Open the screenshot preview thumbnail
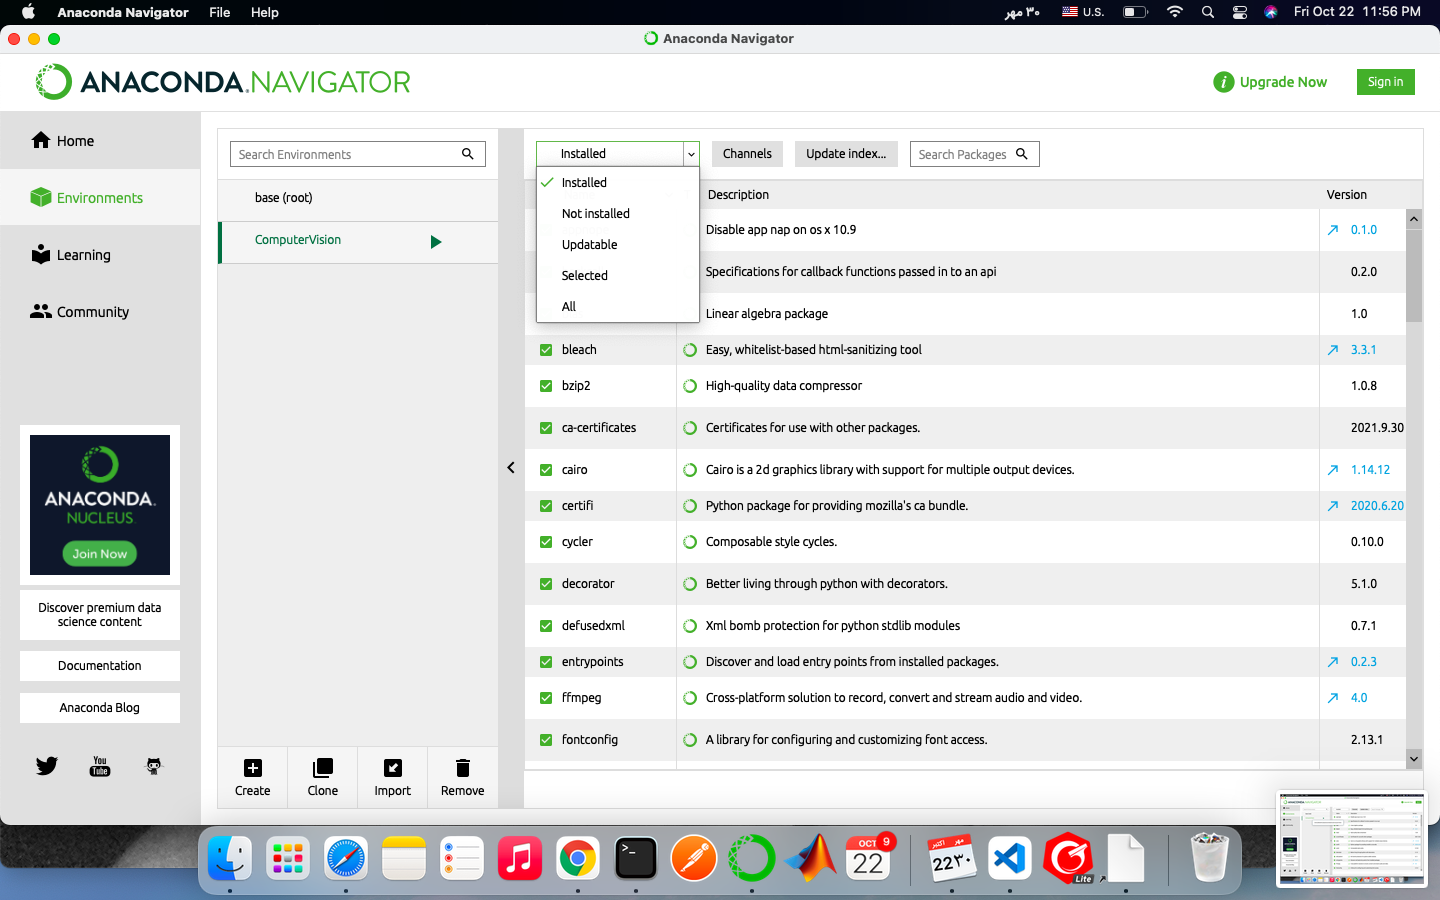The width and height of the screenshot is (1440, 900). 1352,839
